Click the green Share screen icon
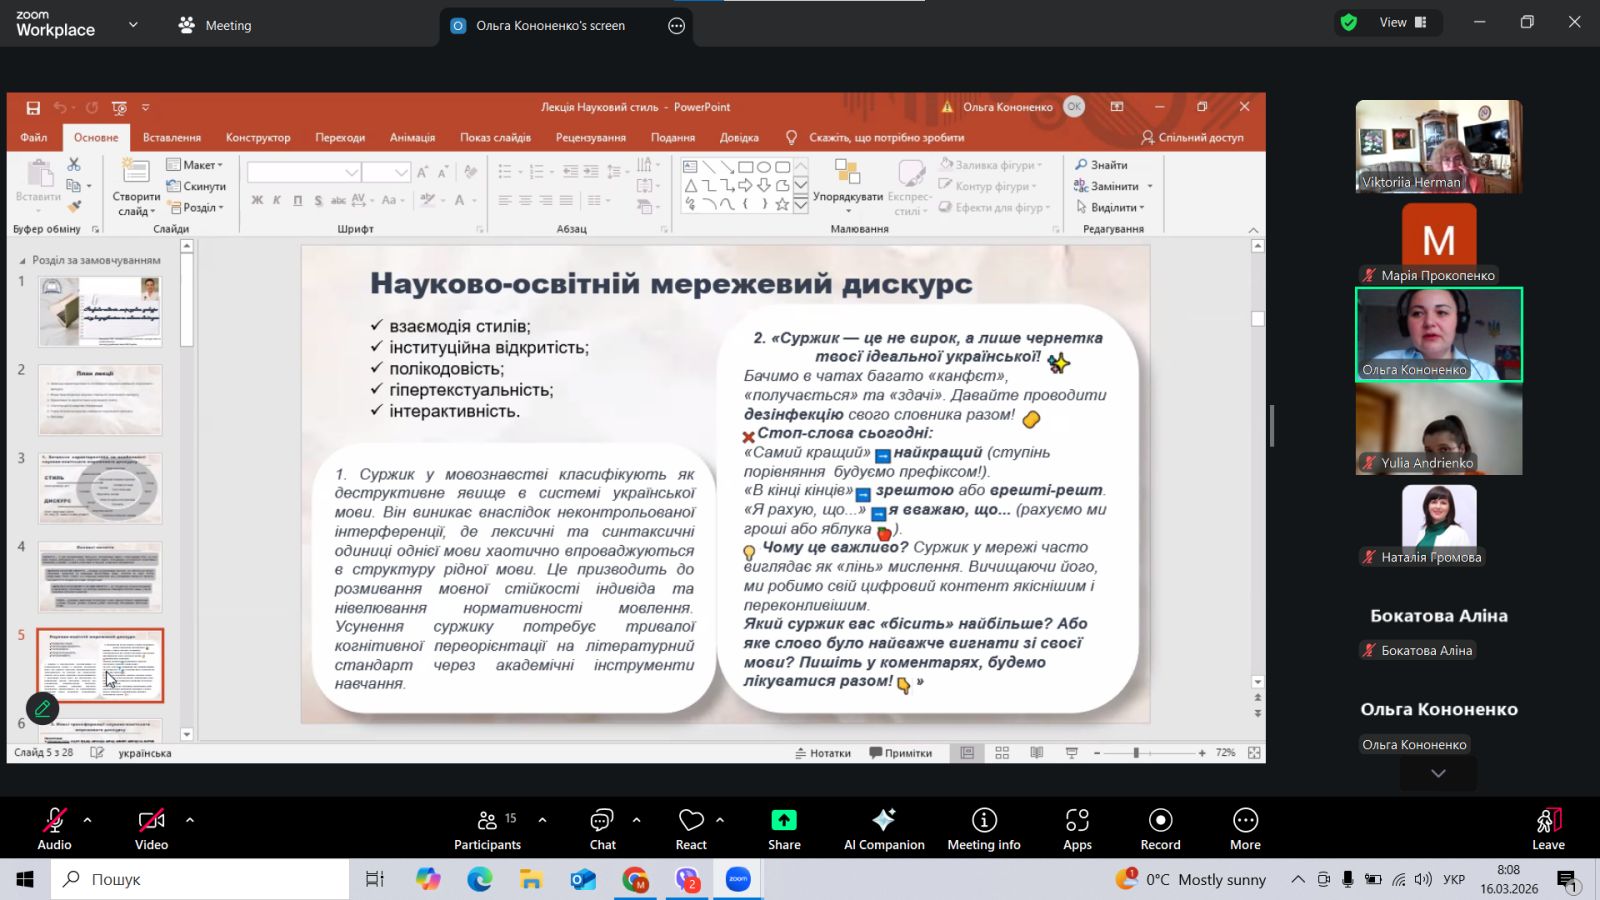The width and height of the screenshot is (1600, 900). [x=784, y=821]
